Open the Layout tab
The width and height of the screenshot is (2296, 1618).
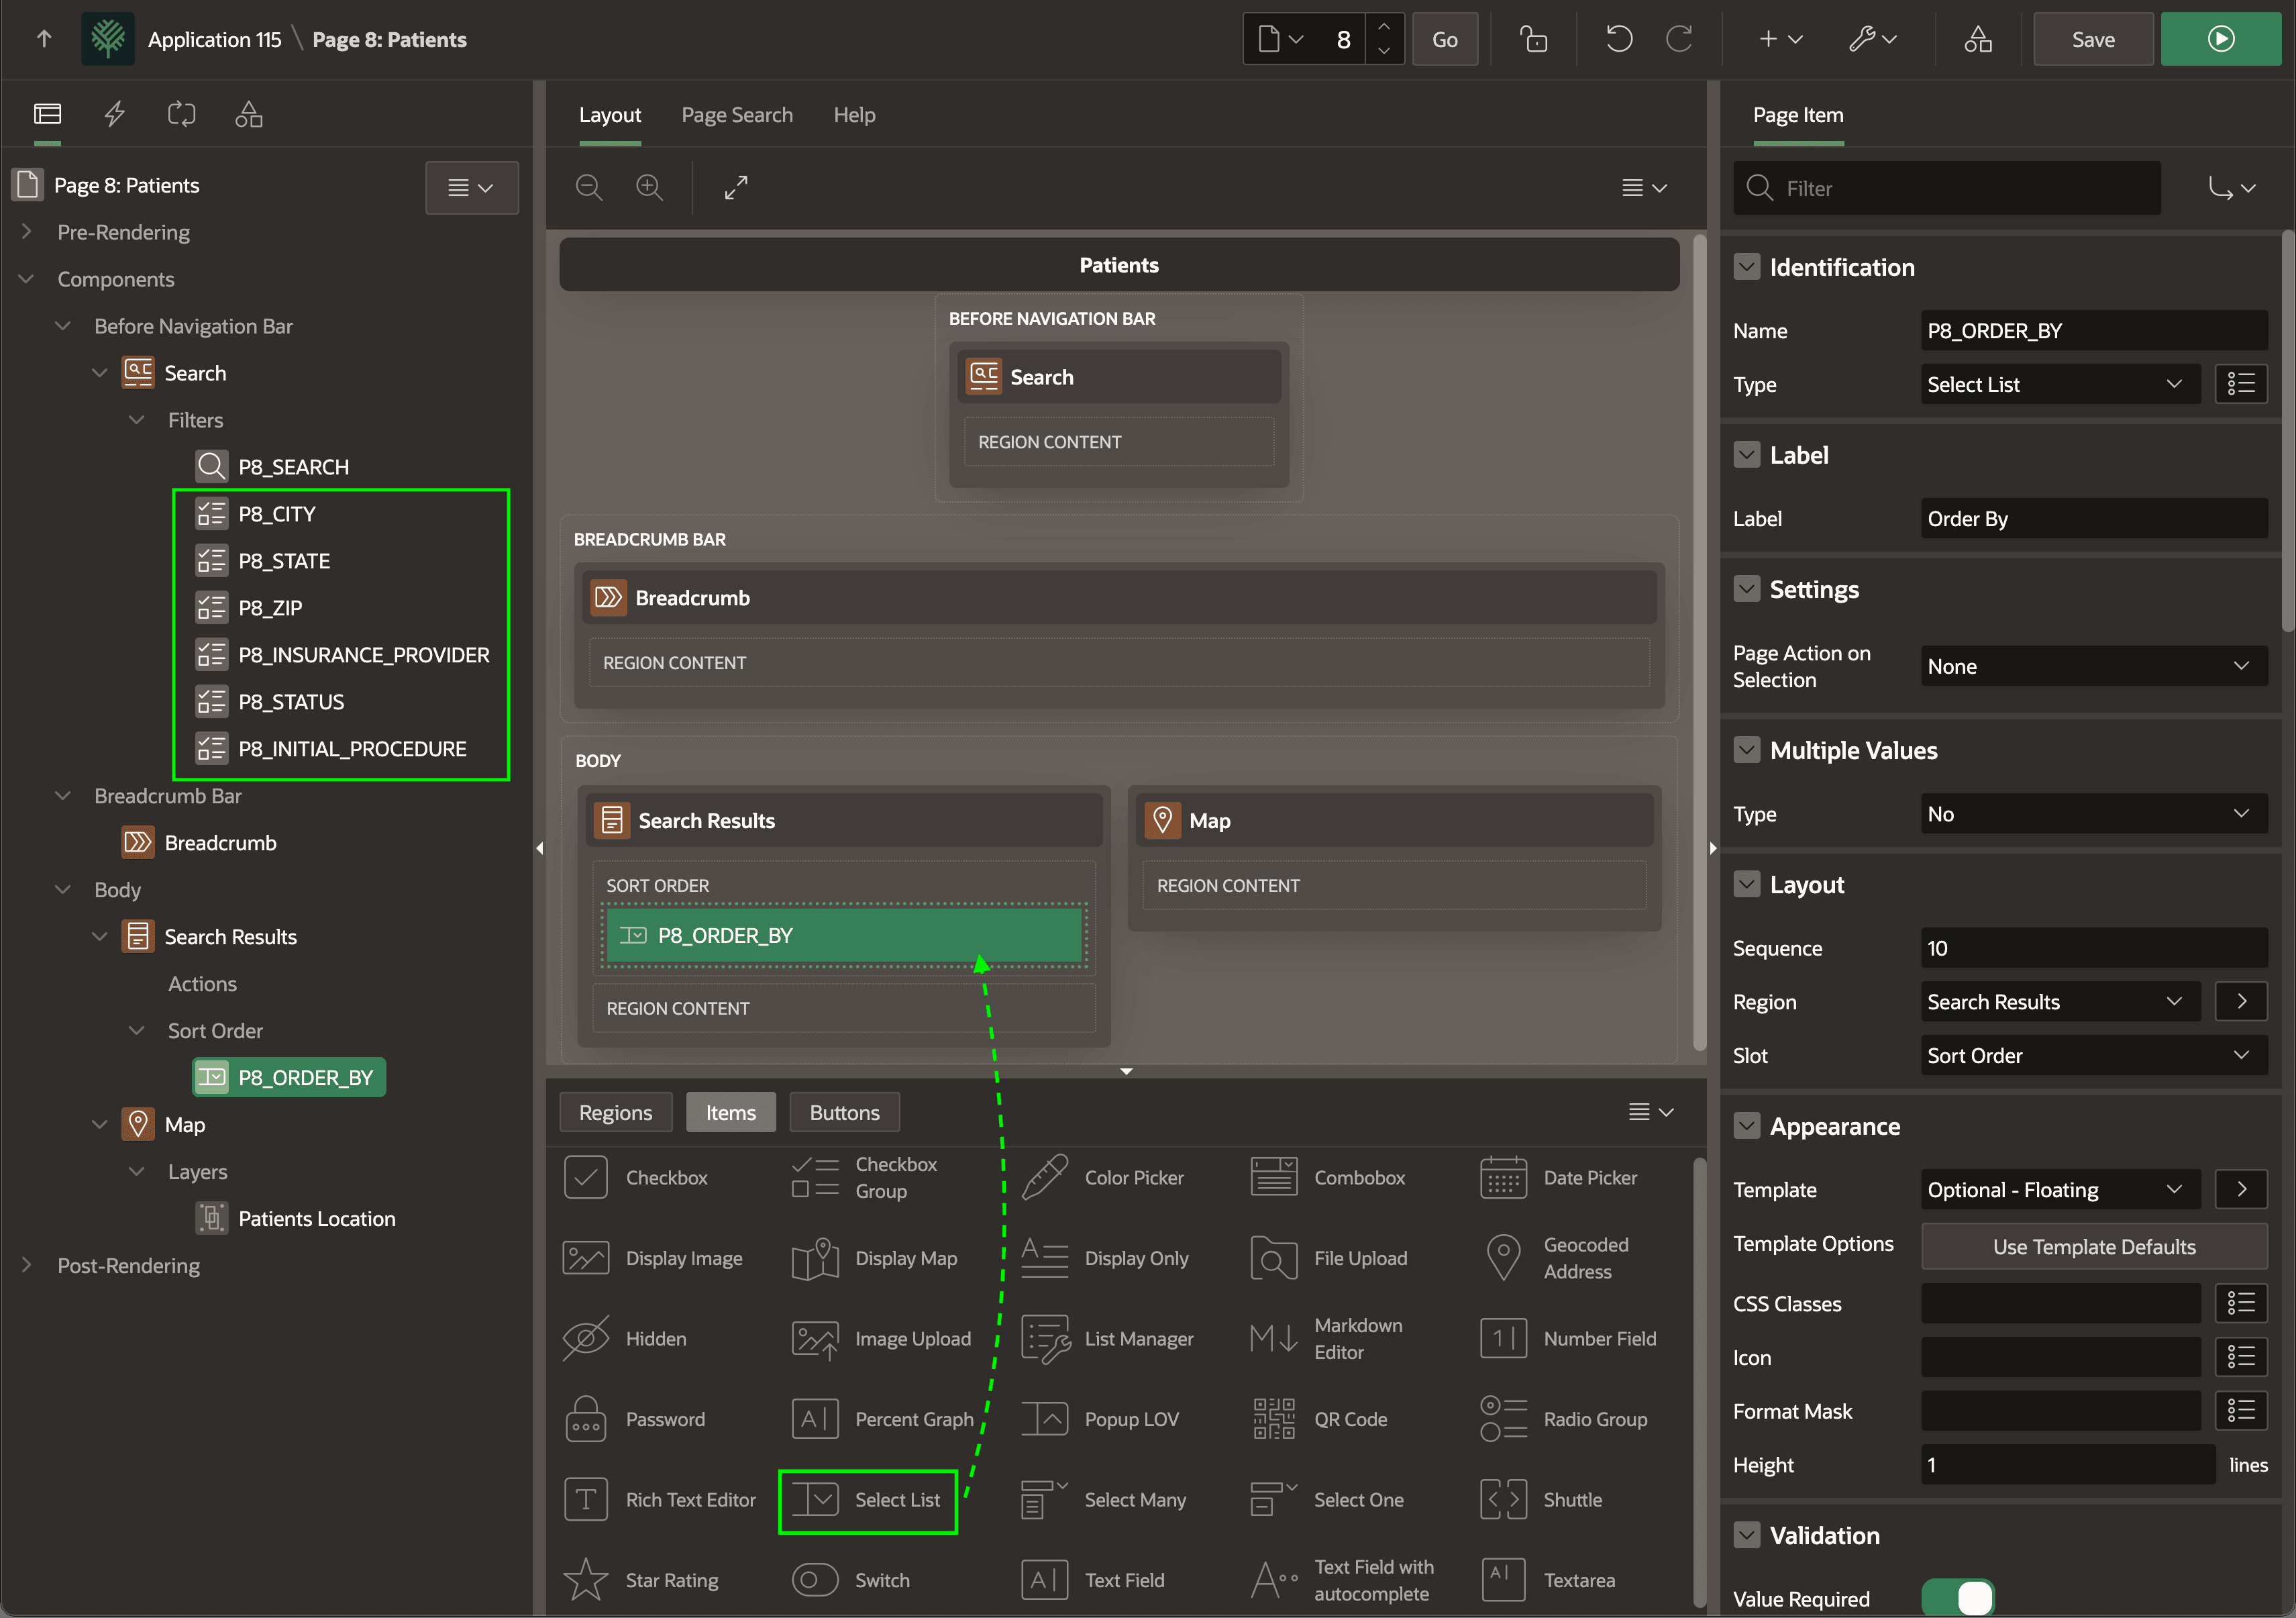pyautogui.click(x=610, y=115)
